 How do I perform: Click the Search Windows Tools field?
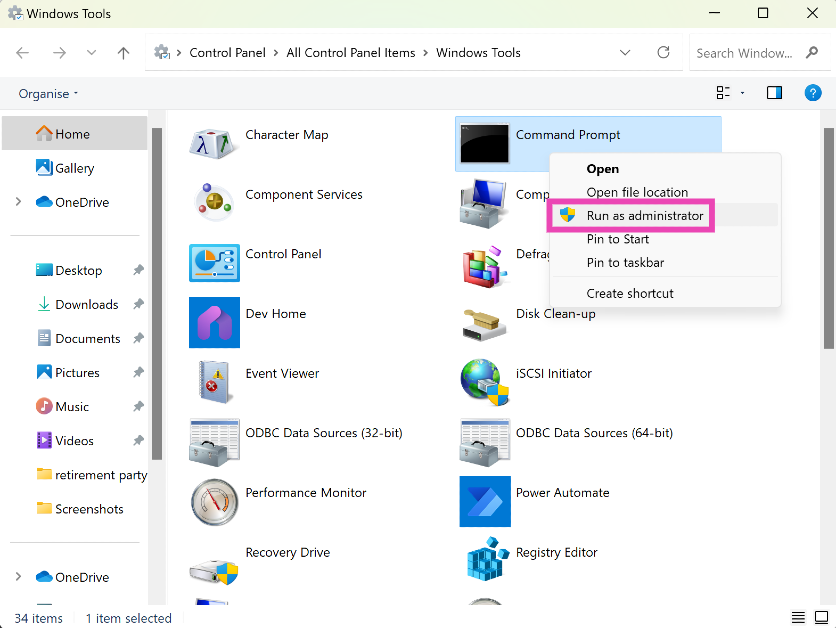tap(744, 53)
